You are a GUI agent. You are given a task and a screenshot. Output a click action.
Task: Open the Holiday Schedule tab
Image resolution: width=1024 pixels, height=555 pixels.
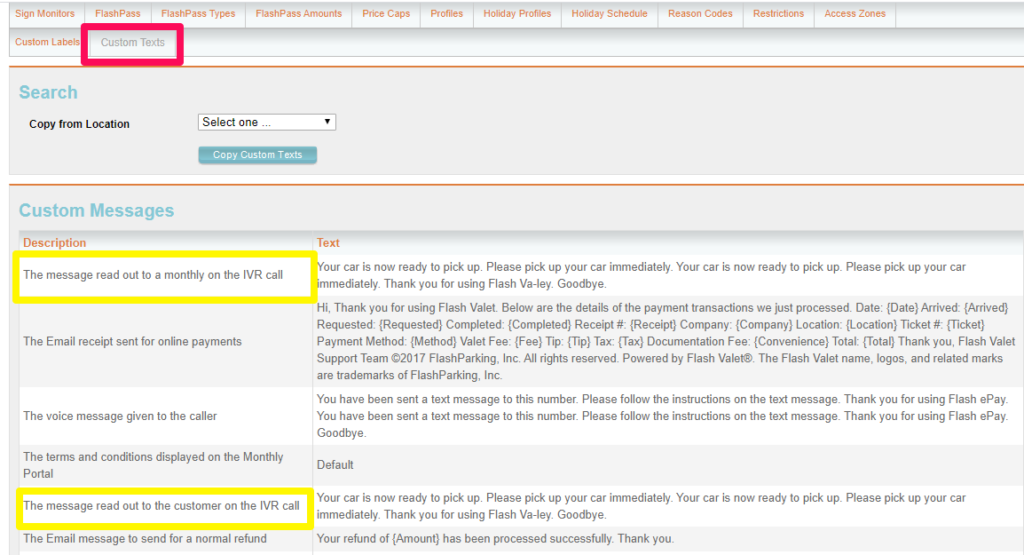(x=609, y=14)
